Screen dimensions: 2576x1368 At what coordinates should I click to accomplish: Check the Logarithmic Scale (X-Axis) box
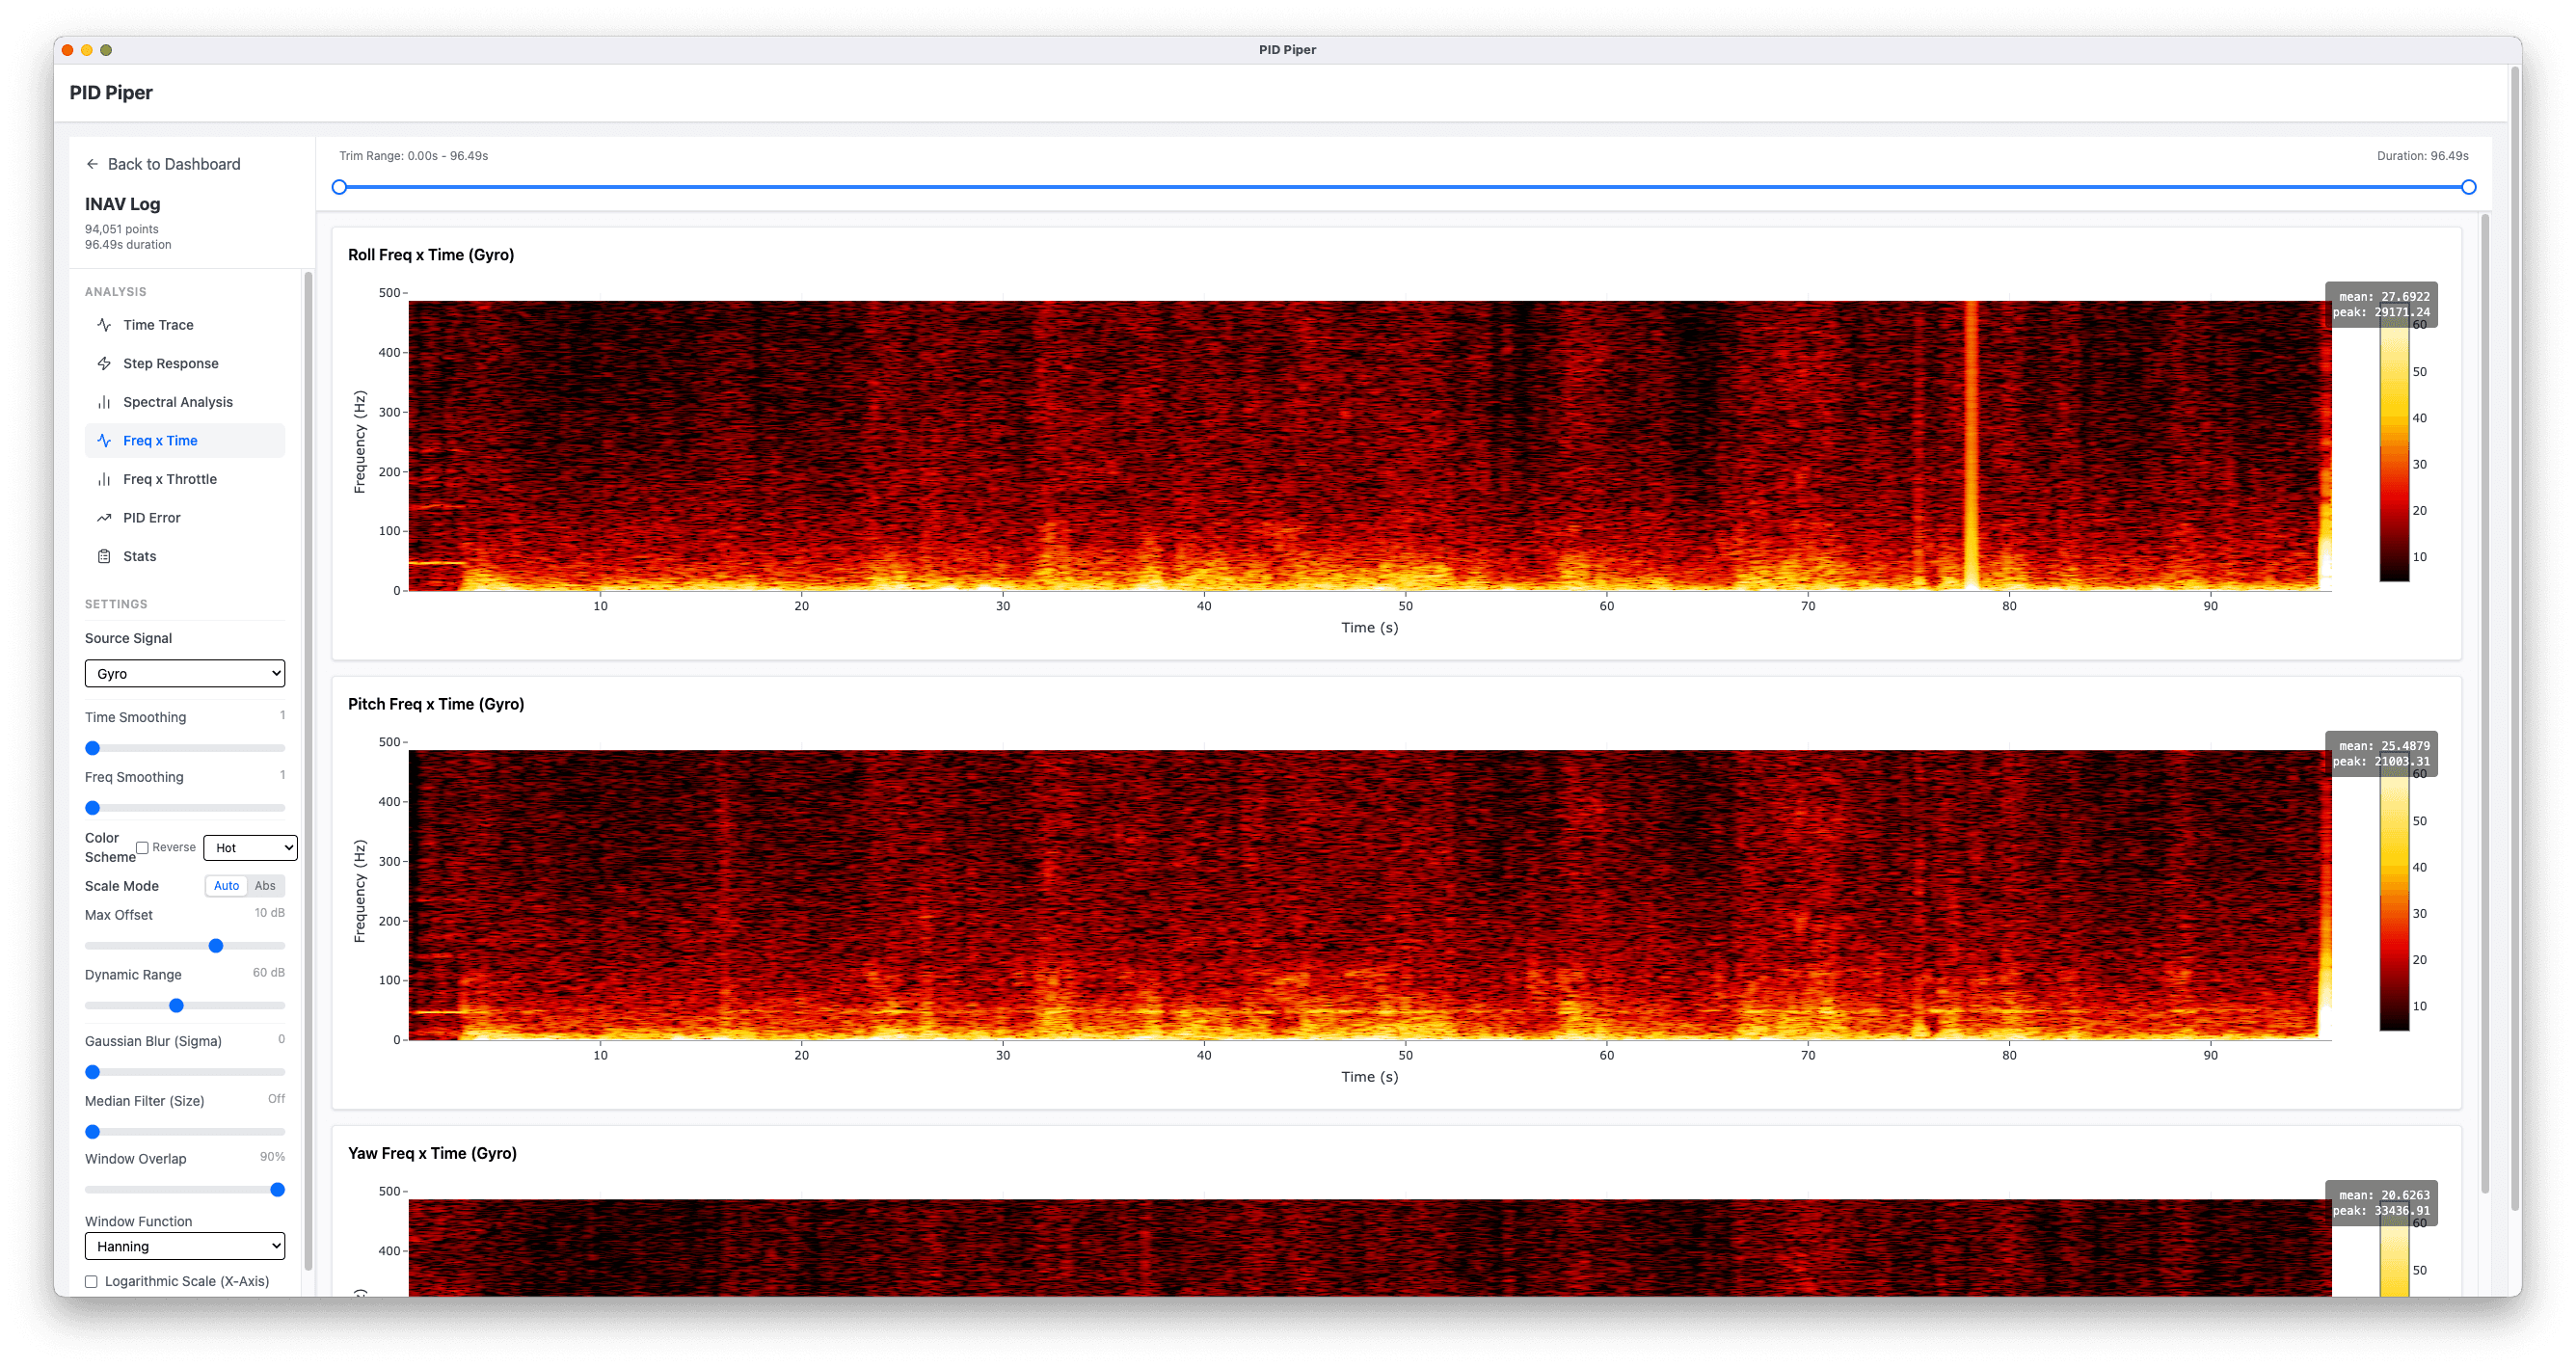91,1281
